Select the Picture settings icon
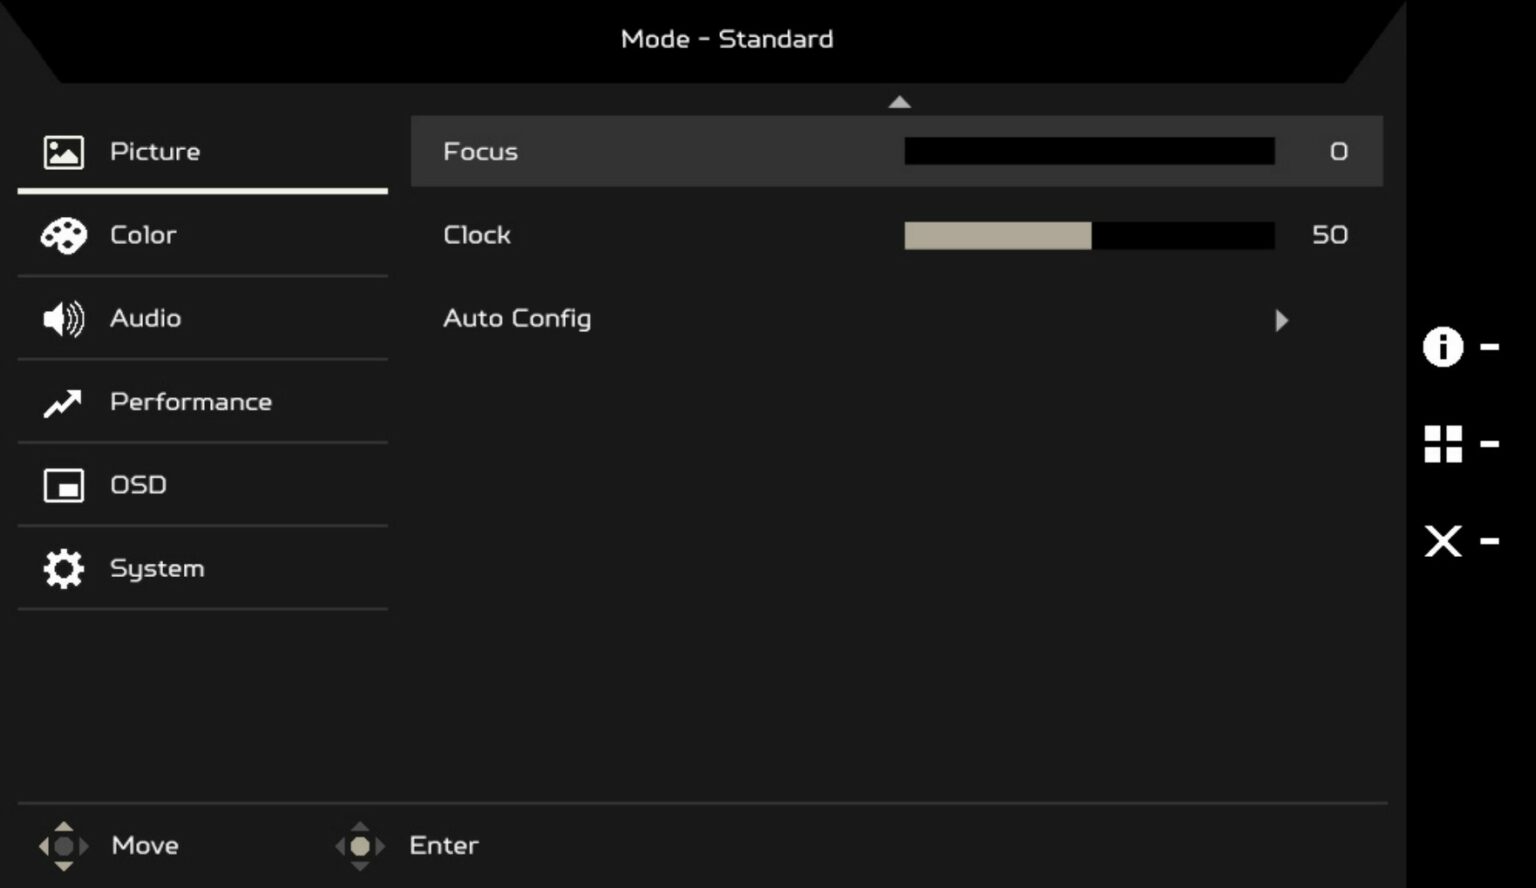Viewport: 1536px width, 888px height. point(63,151)
